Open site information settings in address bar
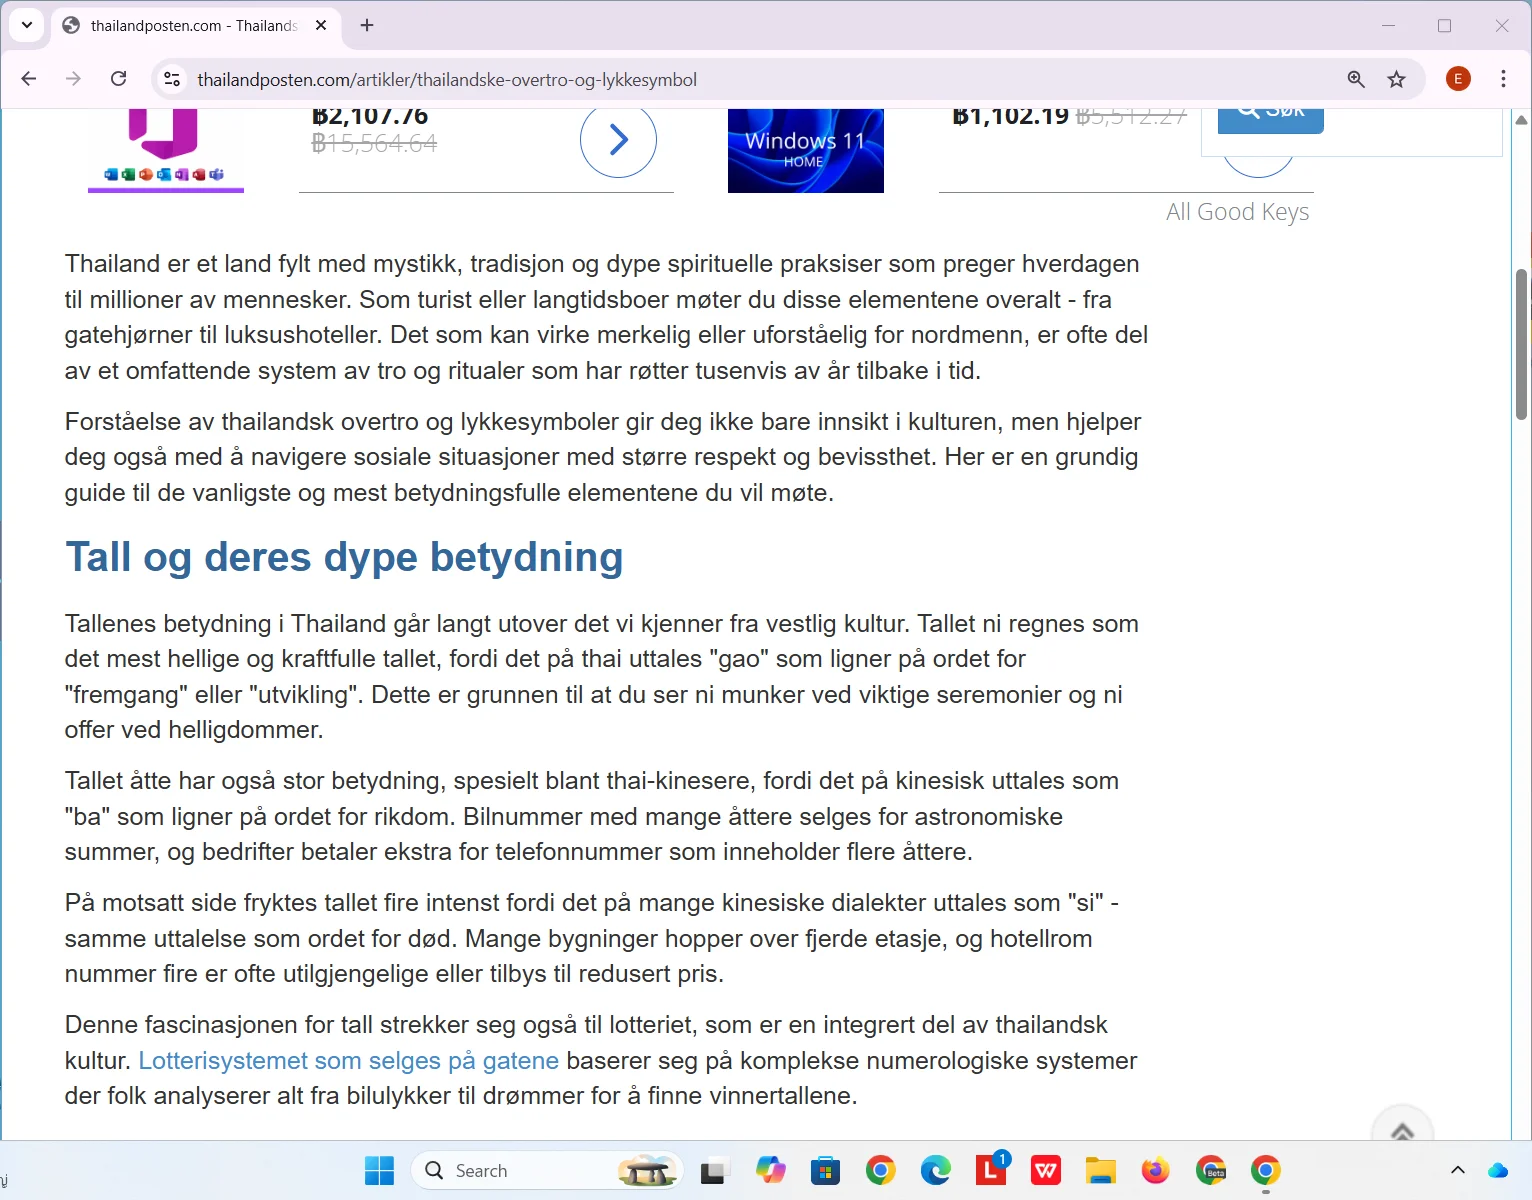 coord(171,79)
